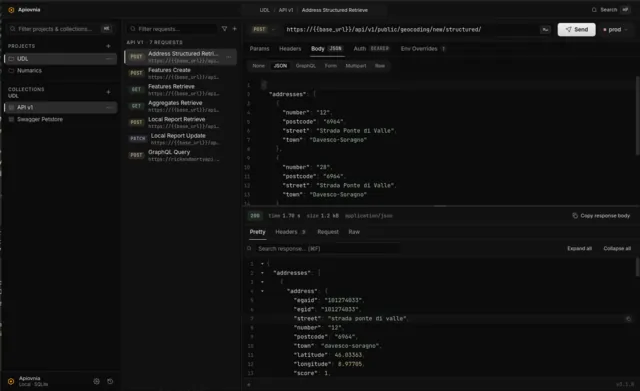Open the API v1 collection options menu

(109, 107)
